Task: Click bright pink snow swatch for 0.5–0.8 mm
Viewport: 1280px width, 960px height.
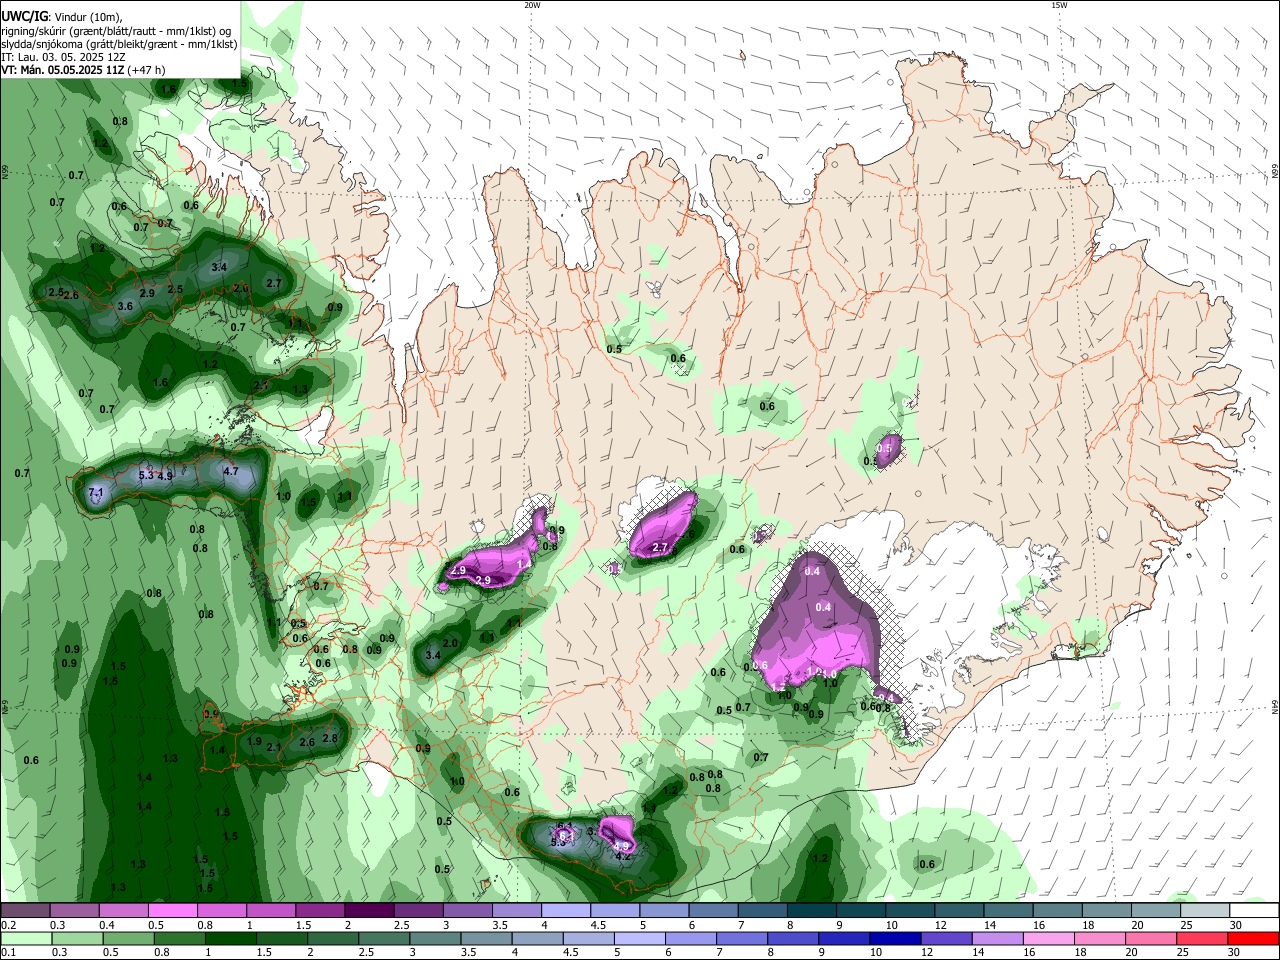Action: click(x=172, y=911)
